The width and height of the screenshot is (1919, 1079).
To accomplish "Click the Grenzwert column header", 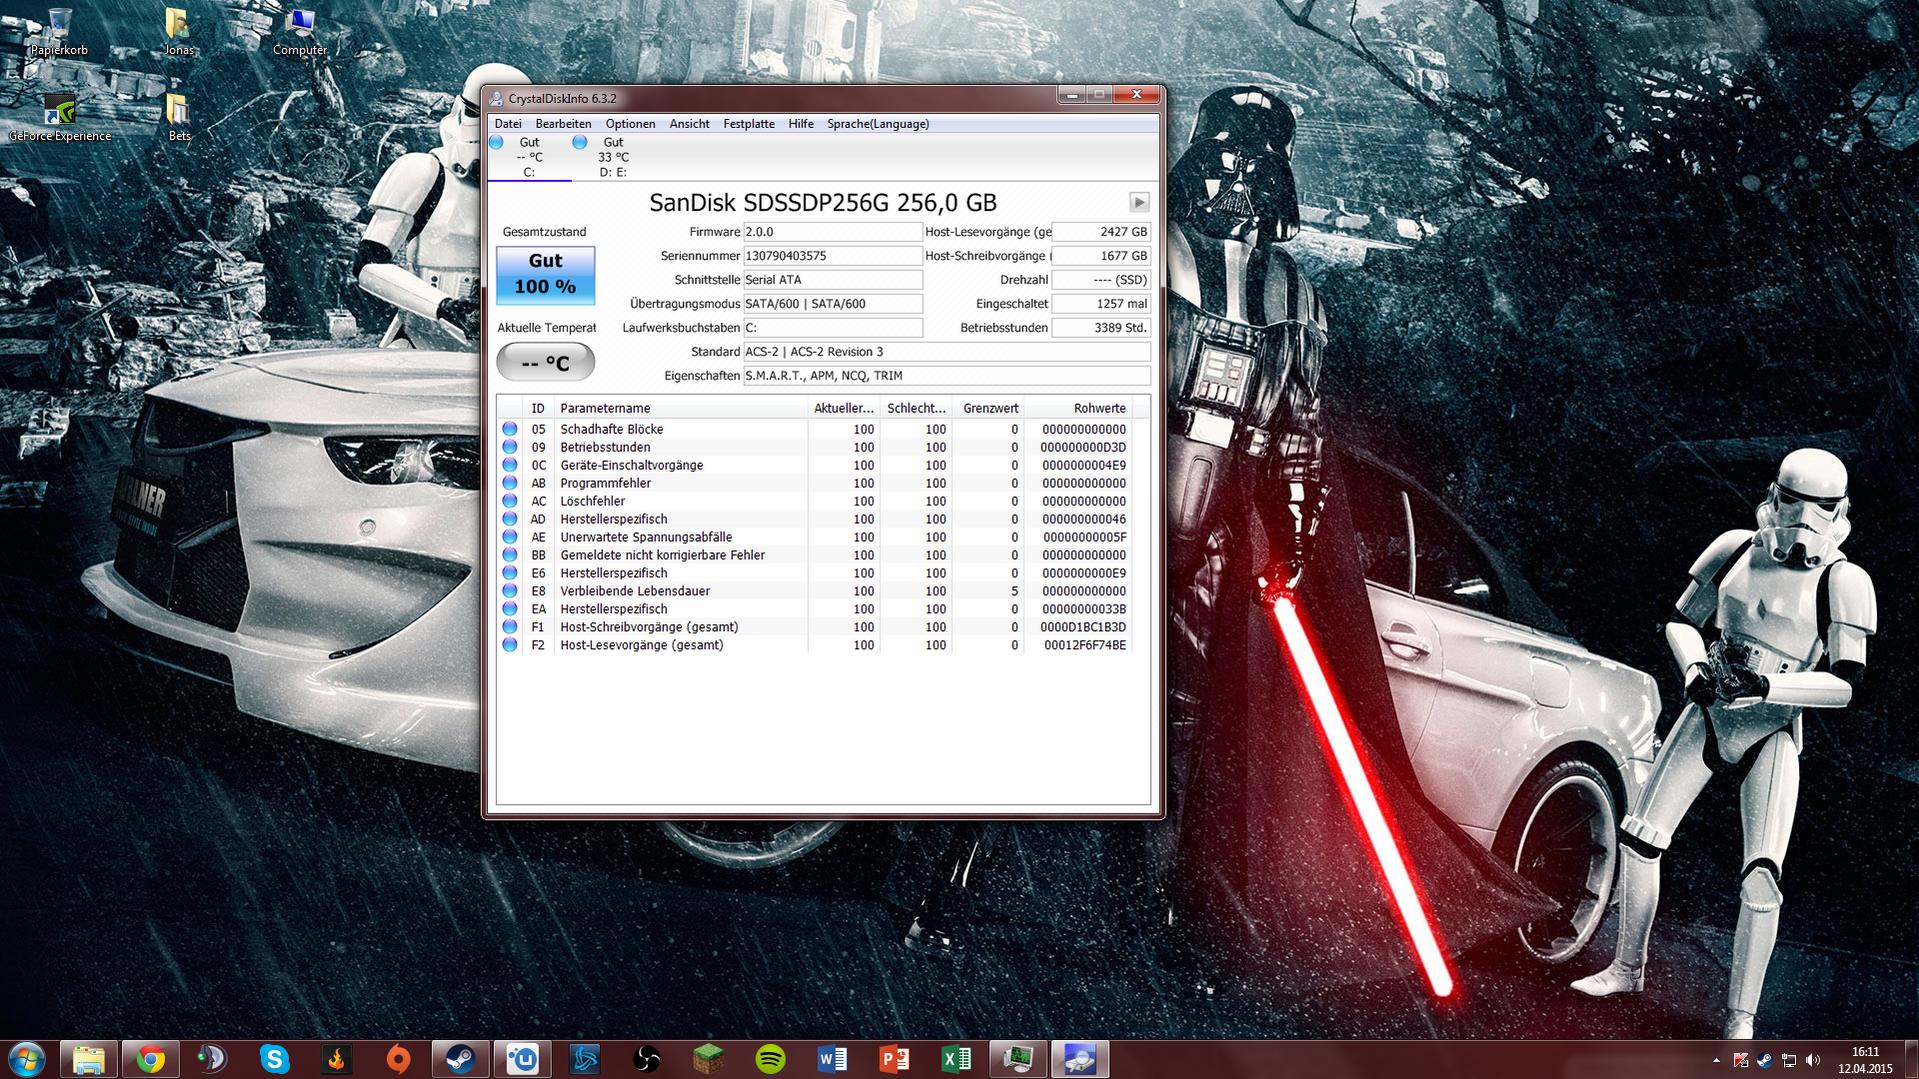I will tap(987, 408).
